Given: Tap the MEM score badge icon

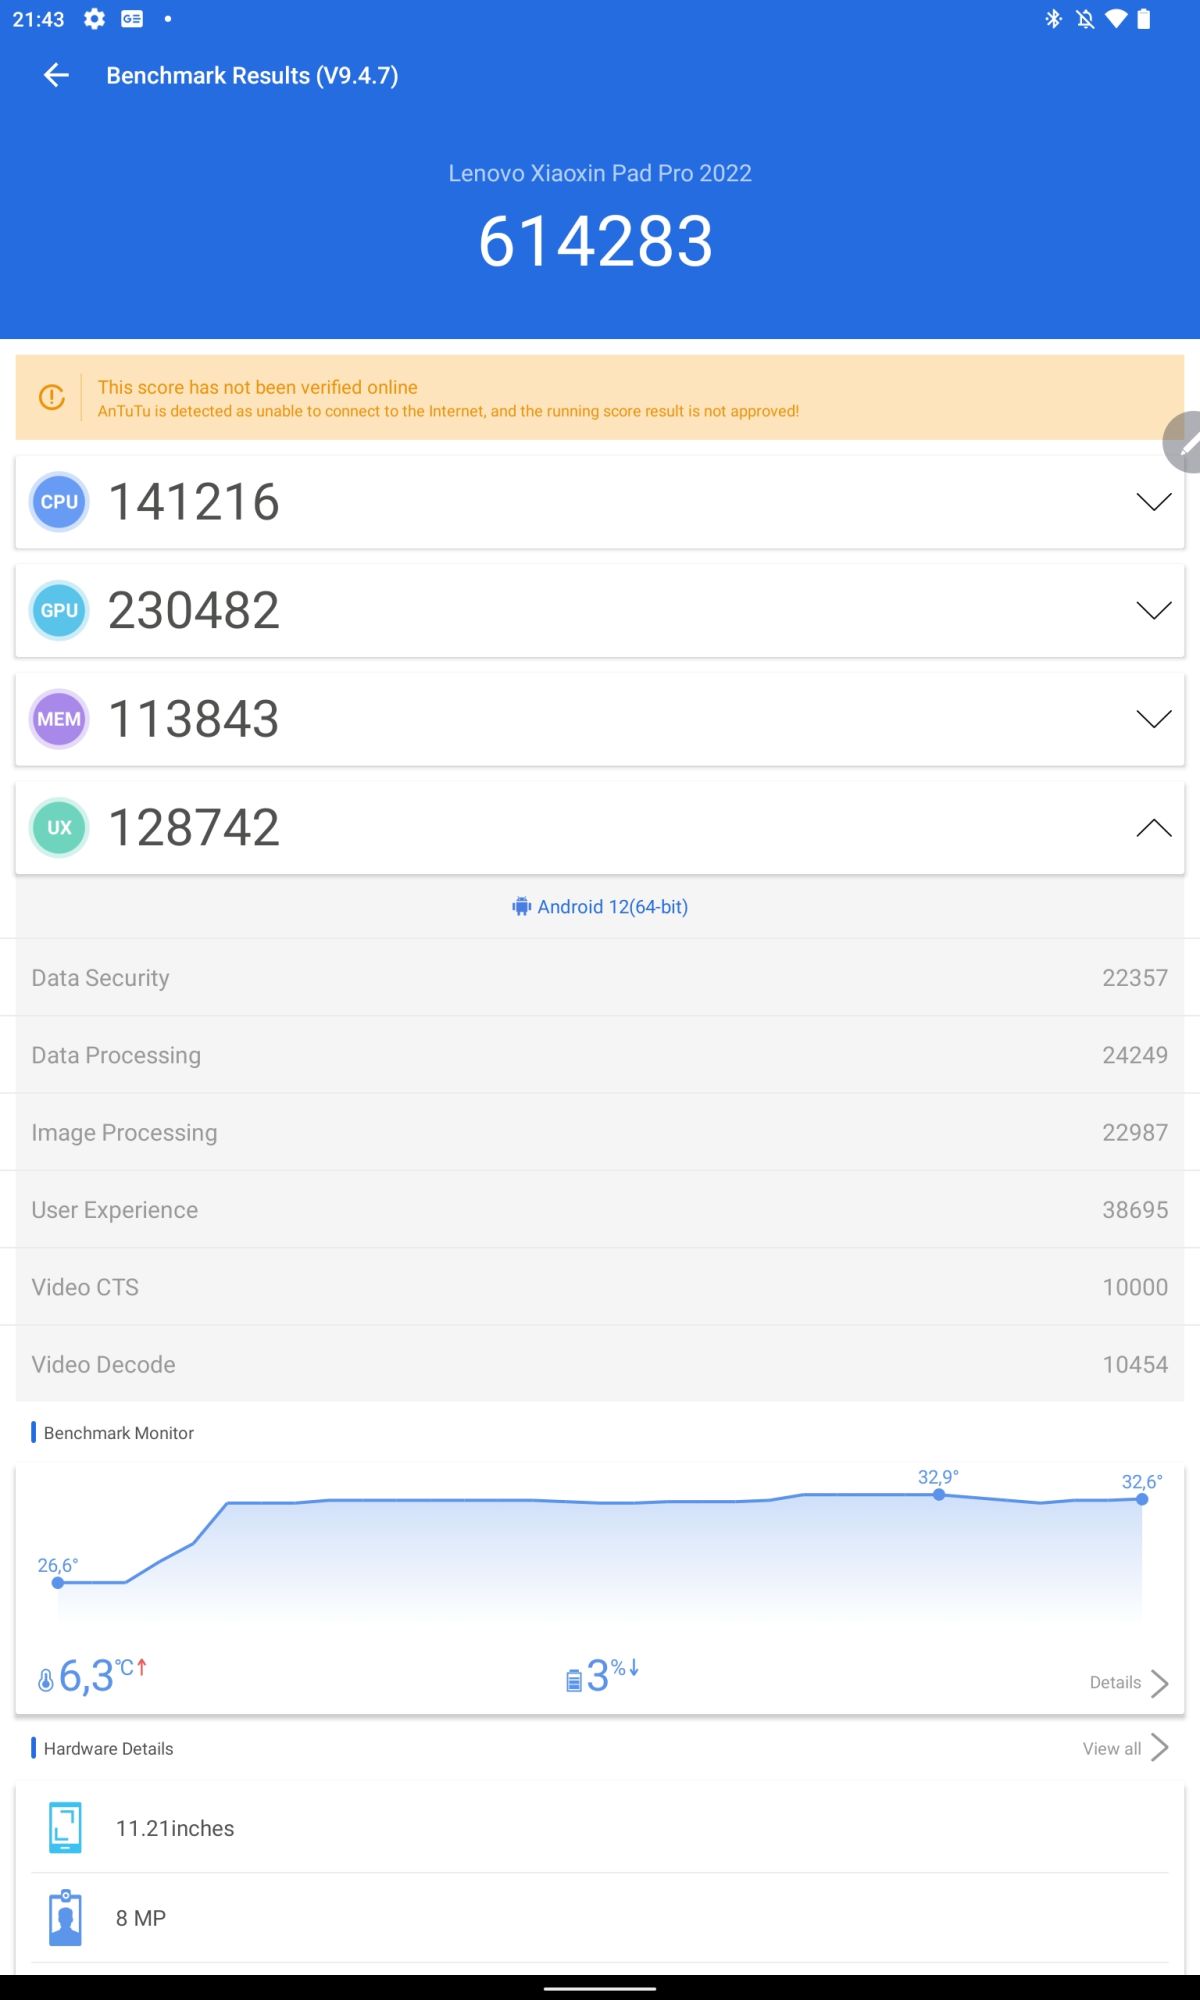Looking at the screenshot, I should [x=59, y=719].
